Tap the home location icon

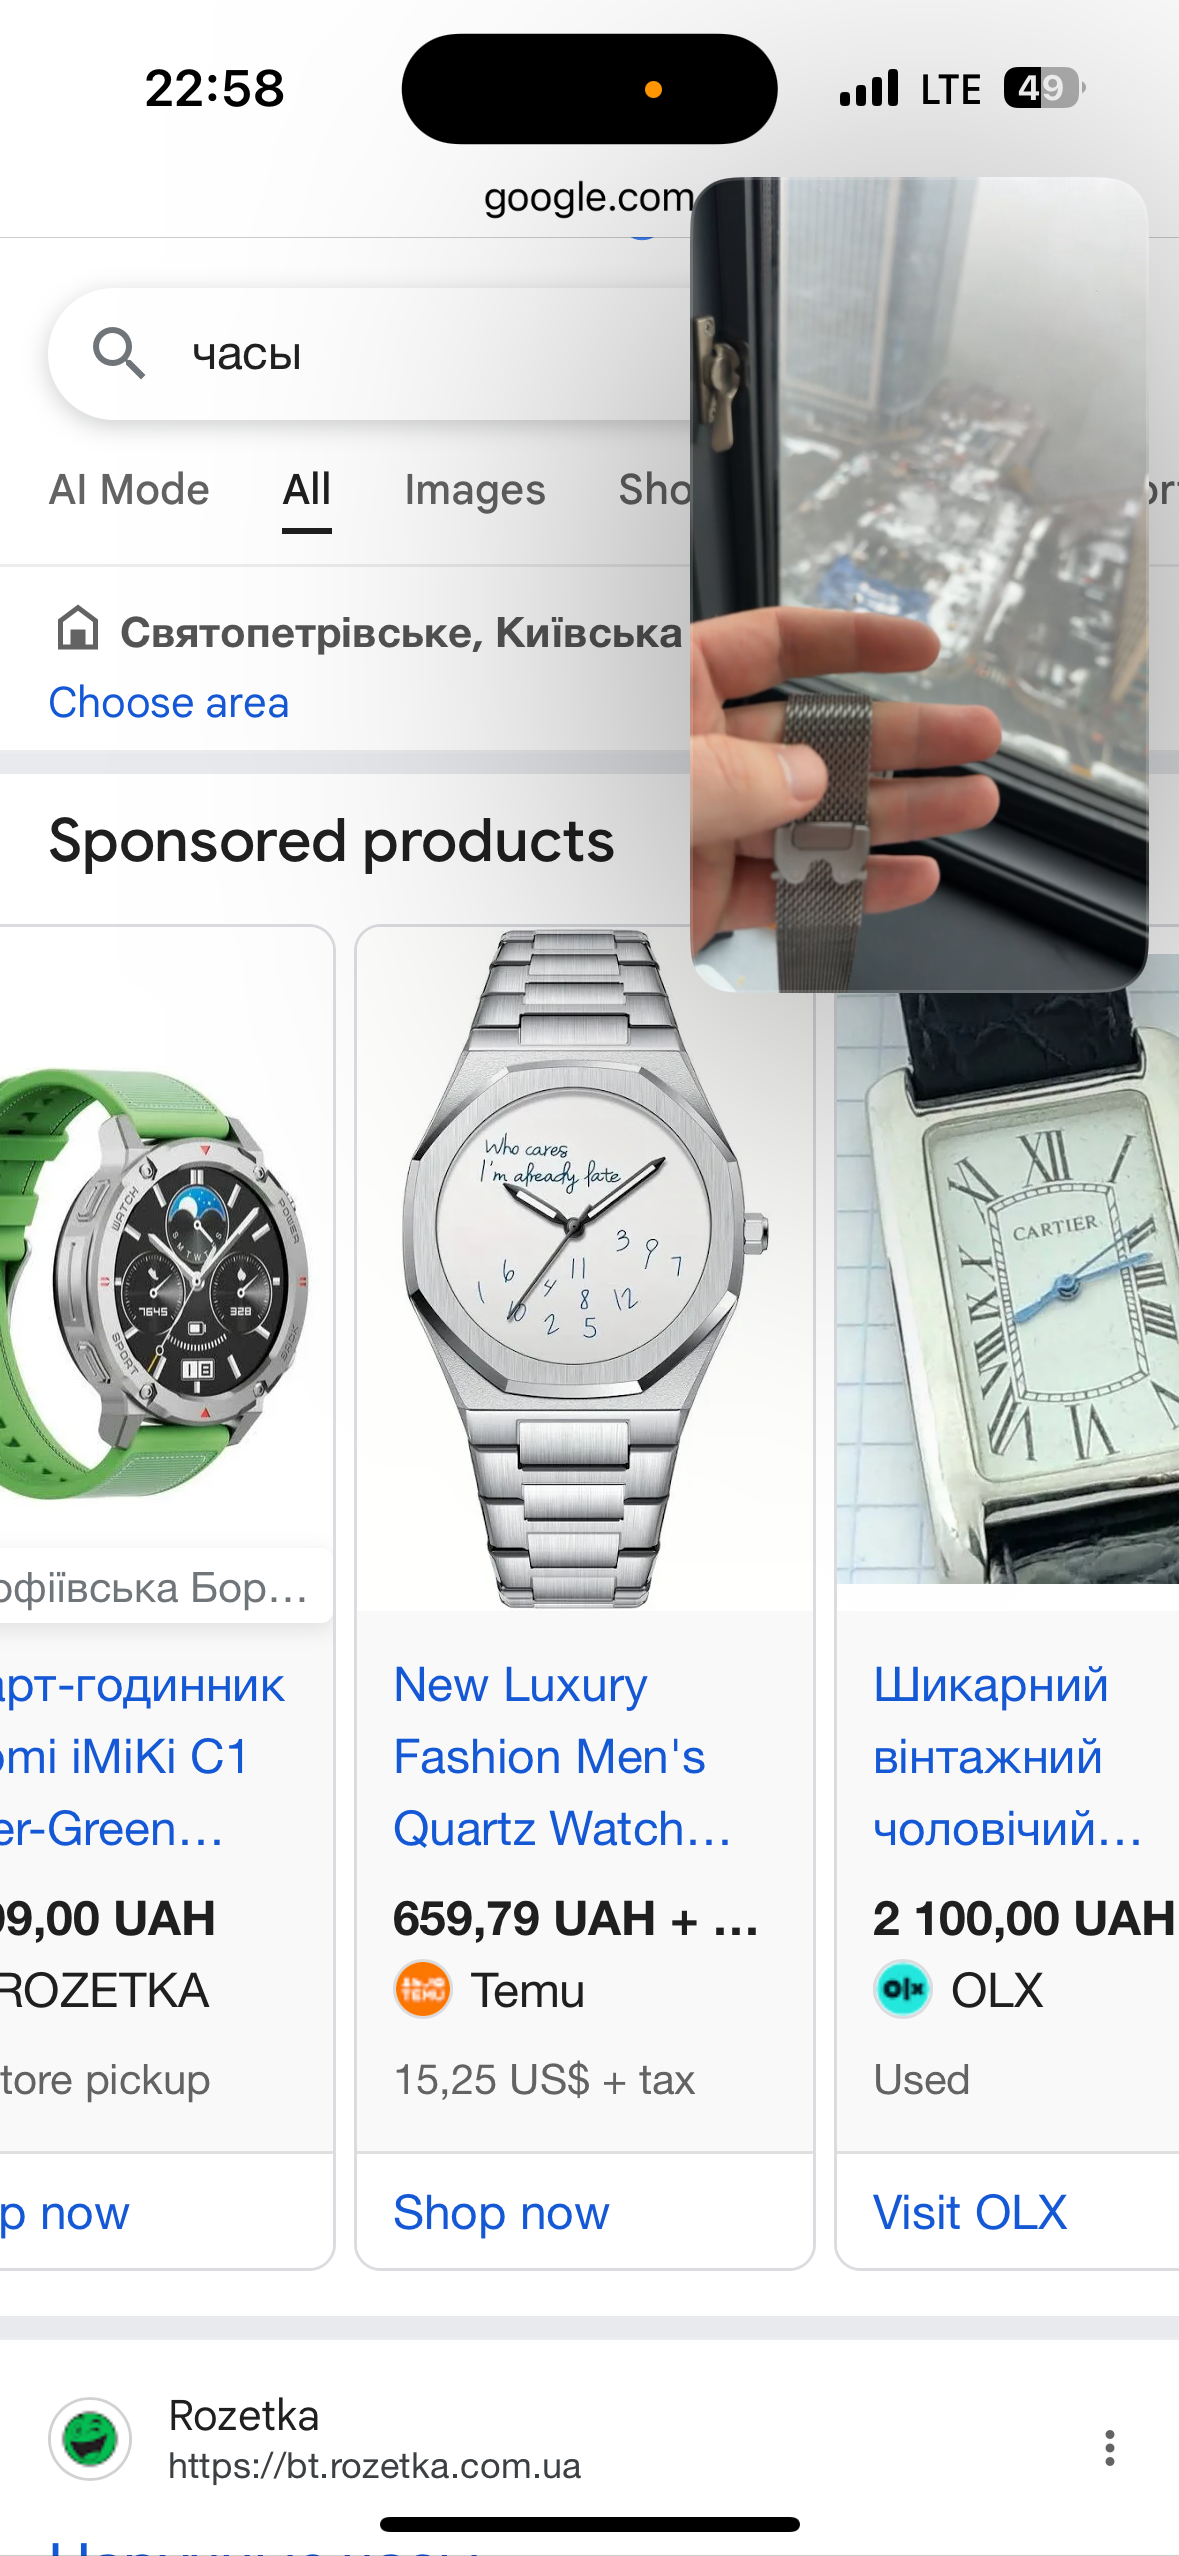[x=78, y=630]
